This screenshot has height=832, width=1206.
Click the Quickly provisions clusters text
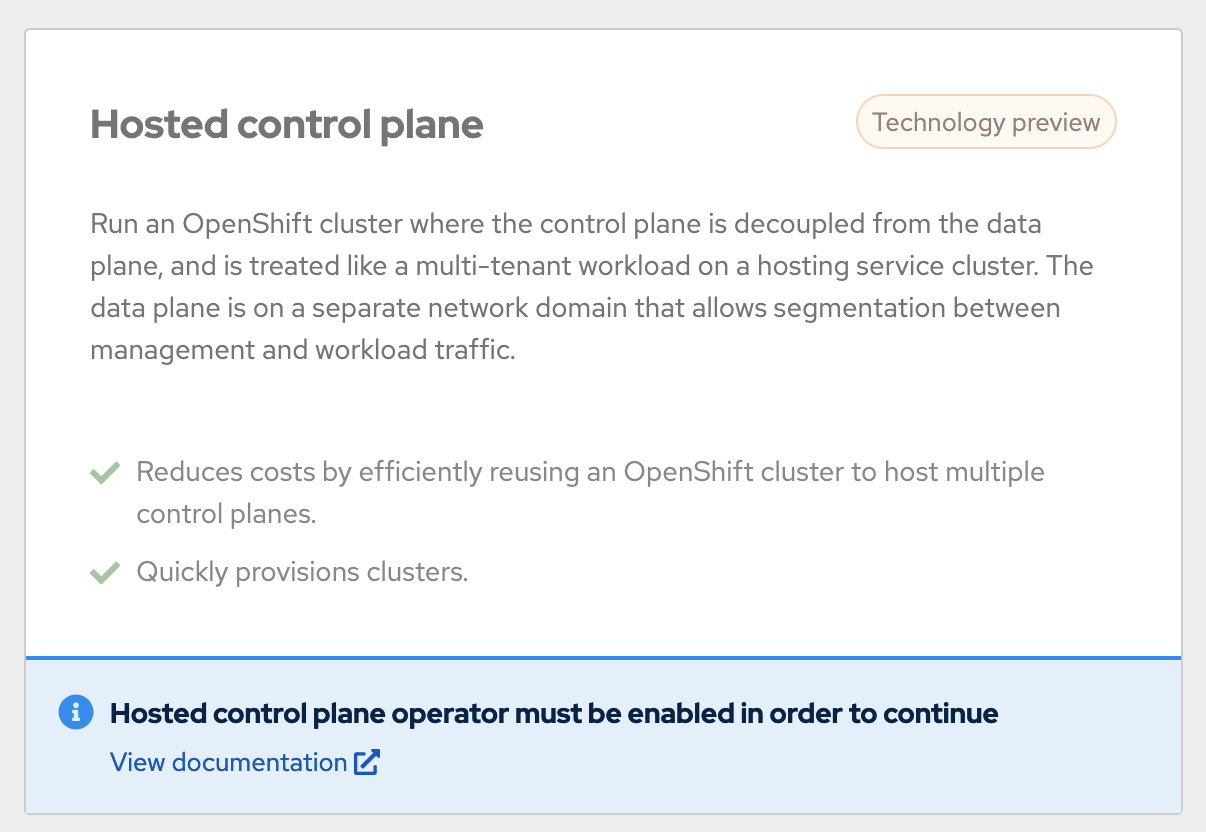click(302, 573)
